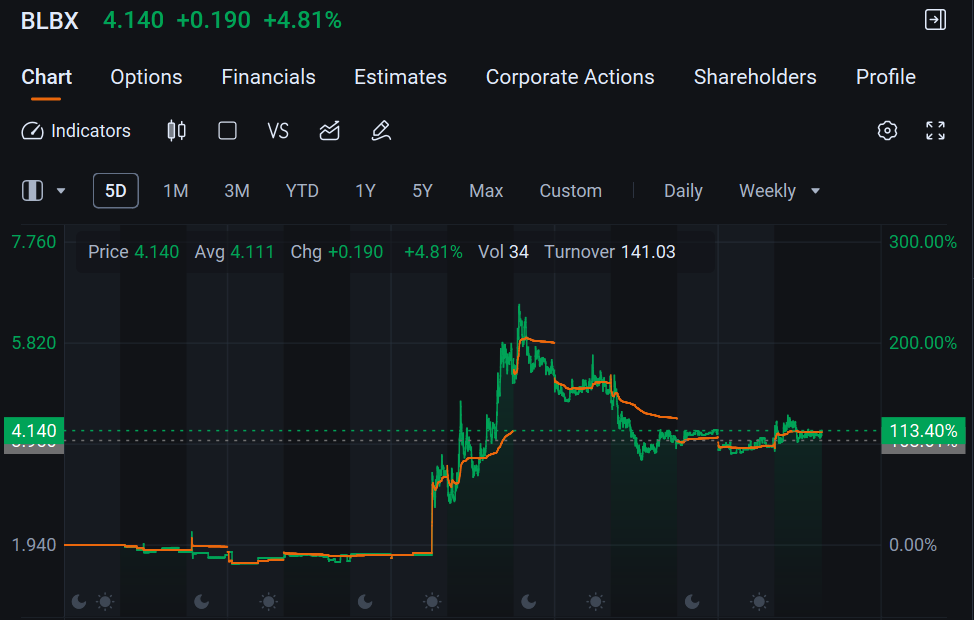This screenshot has height=620, width=974.
Task: Click the 4.140 price in the header
Action: coord(134,21)
